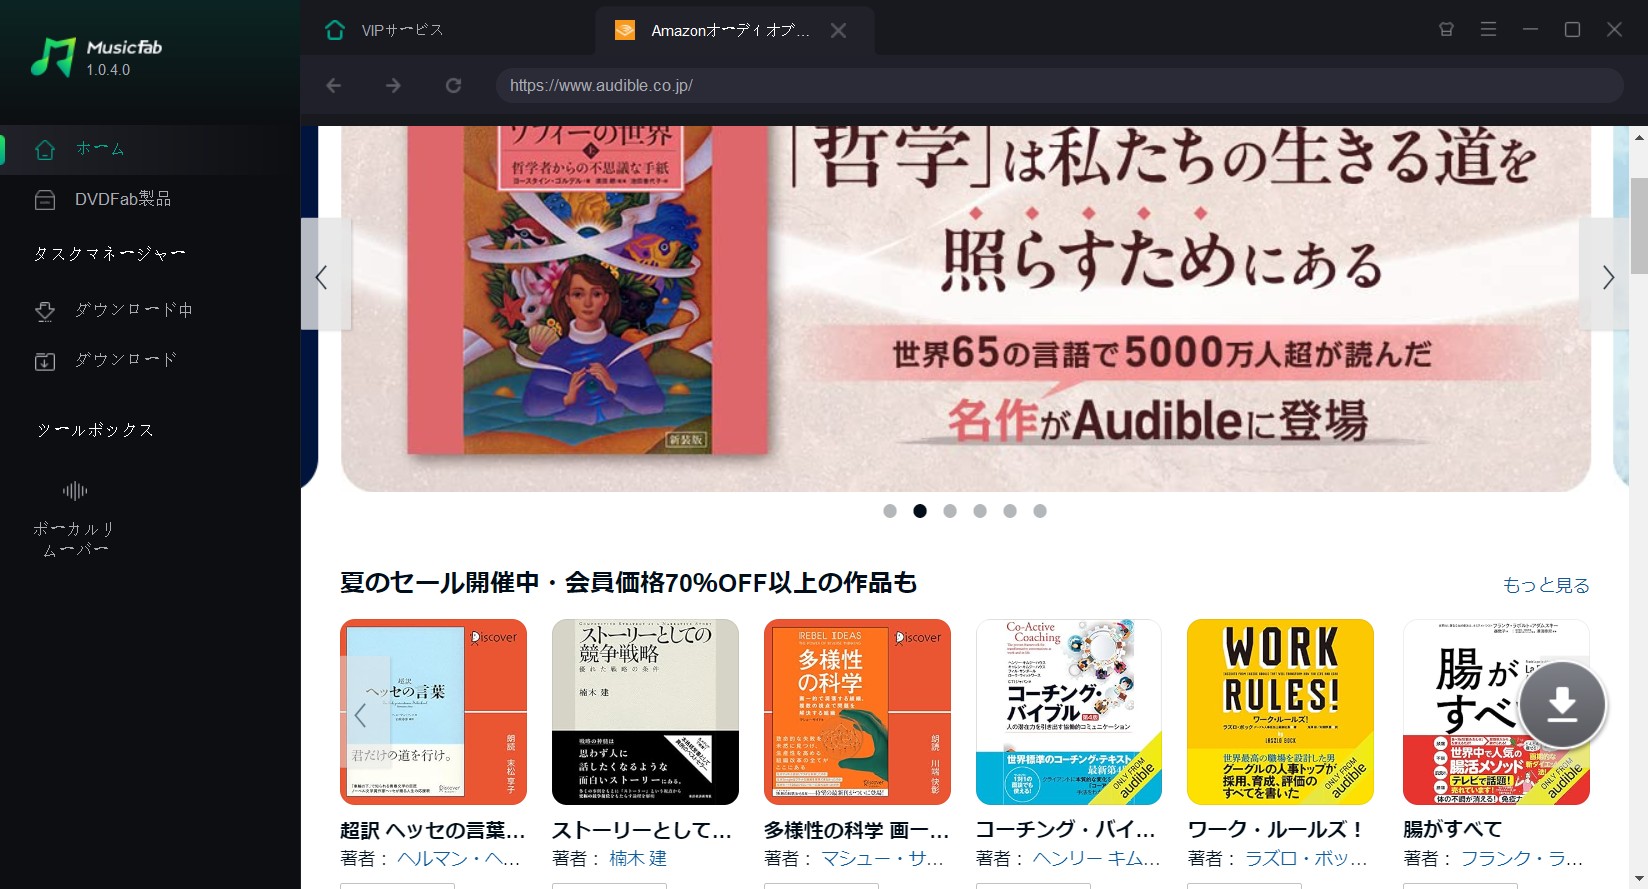Open DVDFab製品 in the sidebar
The height and width of the screenshot is (889, 1648).
(150, 200)
